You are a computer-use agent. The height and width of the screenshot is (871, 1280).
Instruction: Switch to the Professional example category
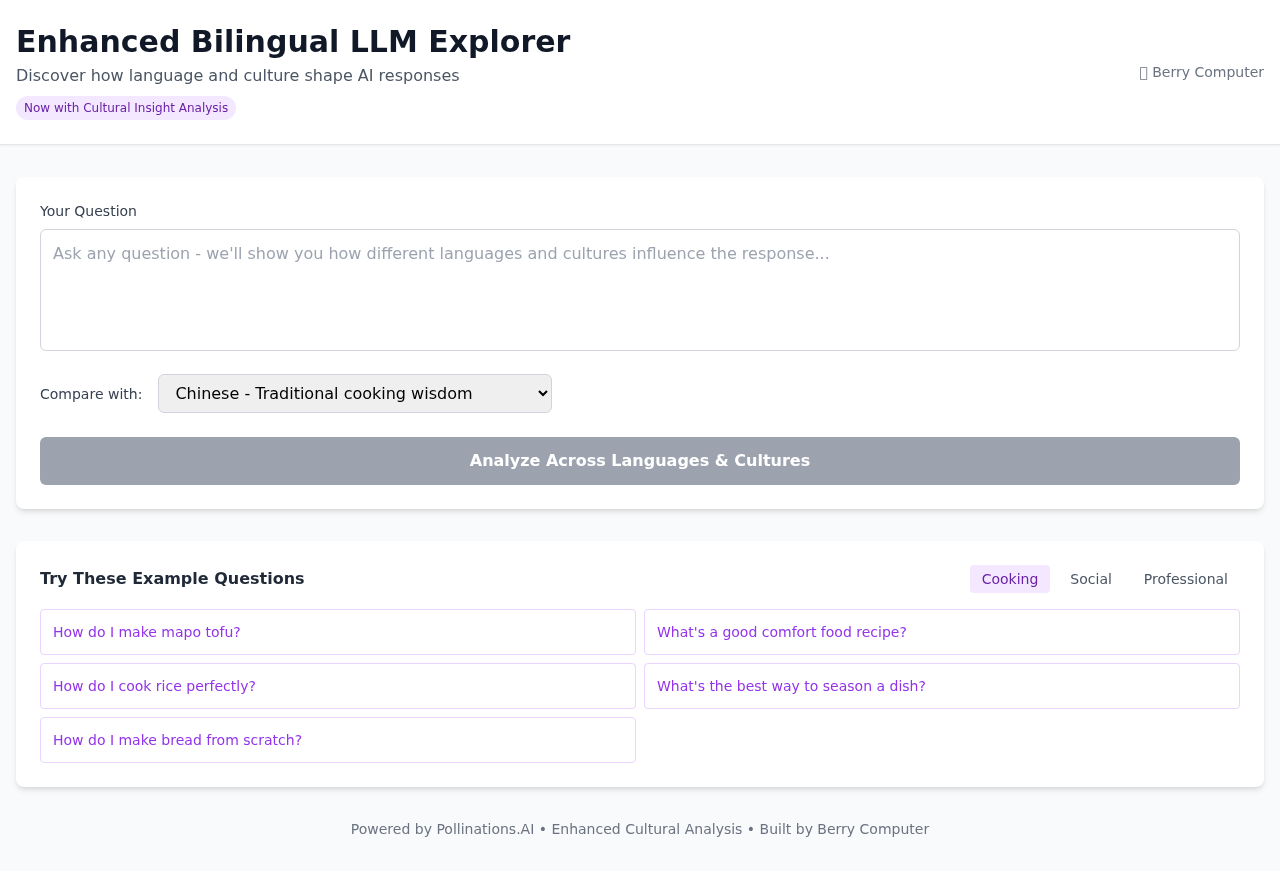1185,578
